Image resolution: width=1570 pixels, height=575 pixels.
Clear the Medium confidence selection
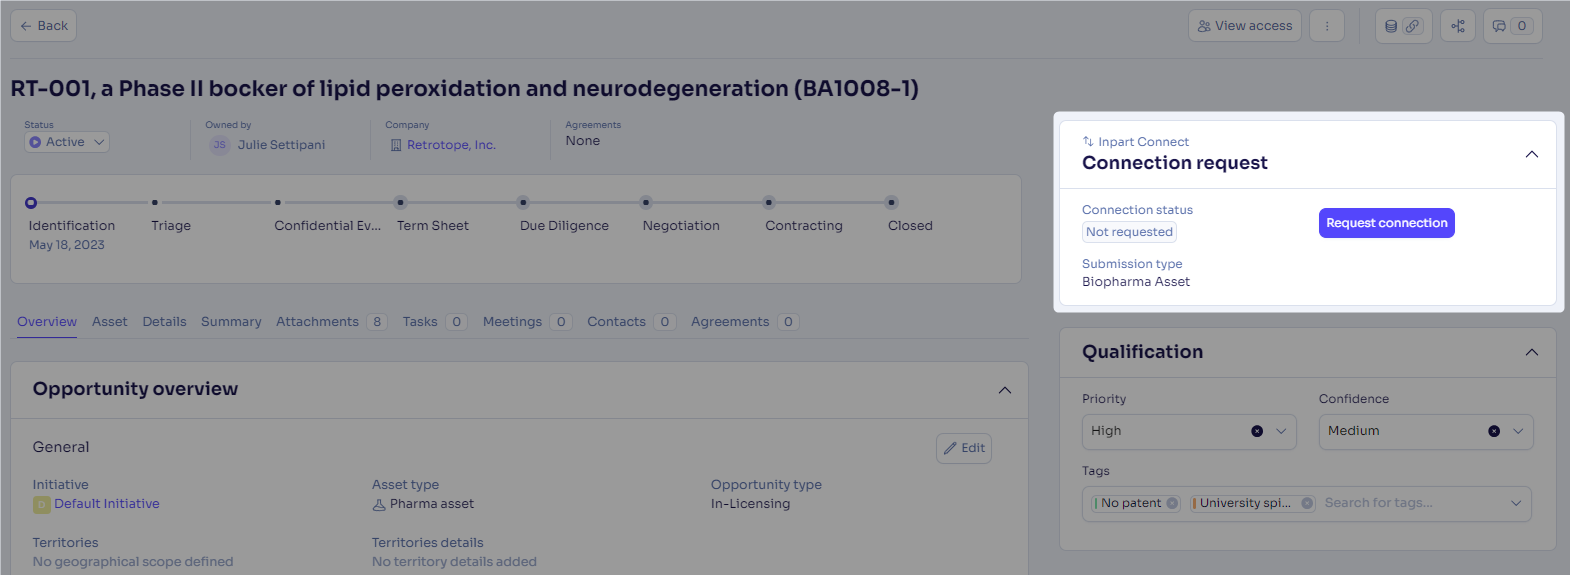[x=1494, y=431]
